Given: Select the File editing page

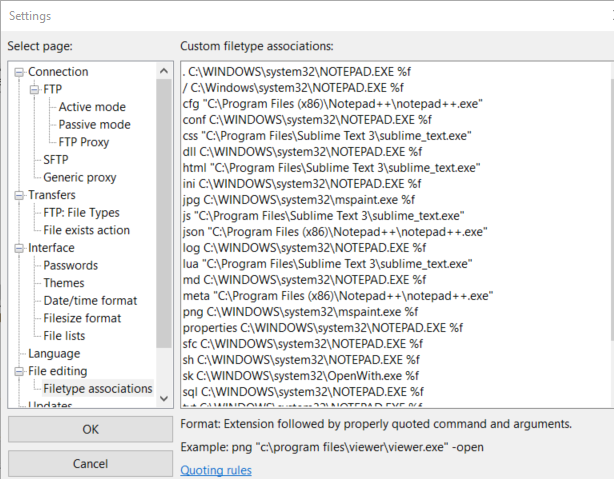Looking at the screenshot, I should pyautogui.click(x=58, y=371).
